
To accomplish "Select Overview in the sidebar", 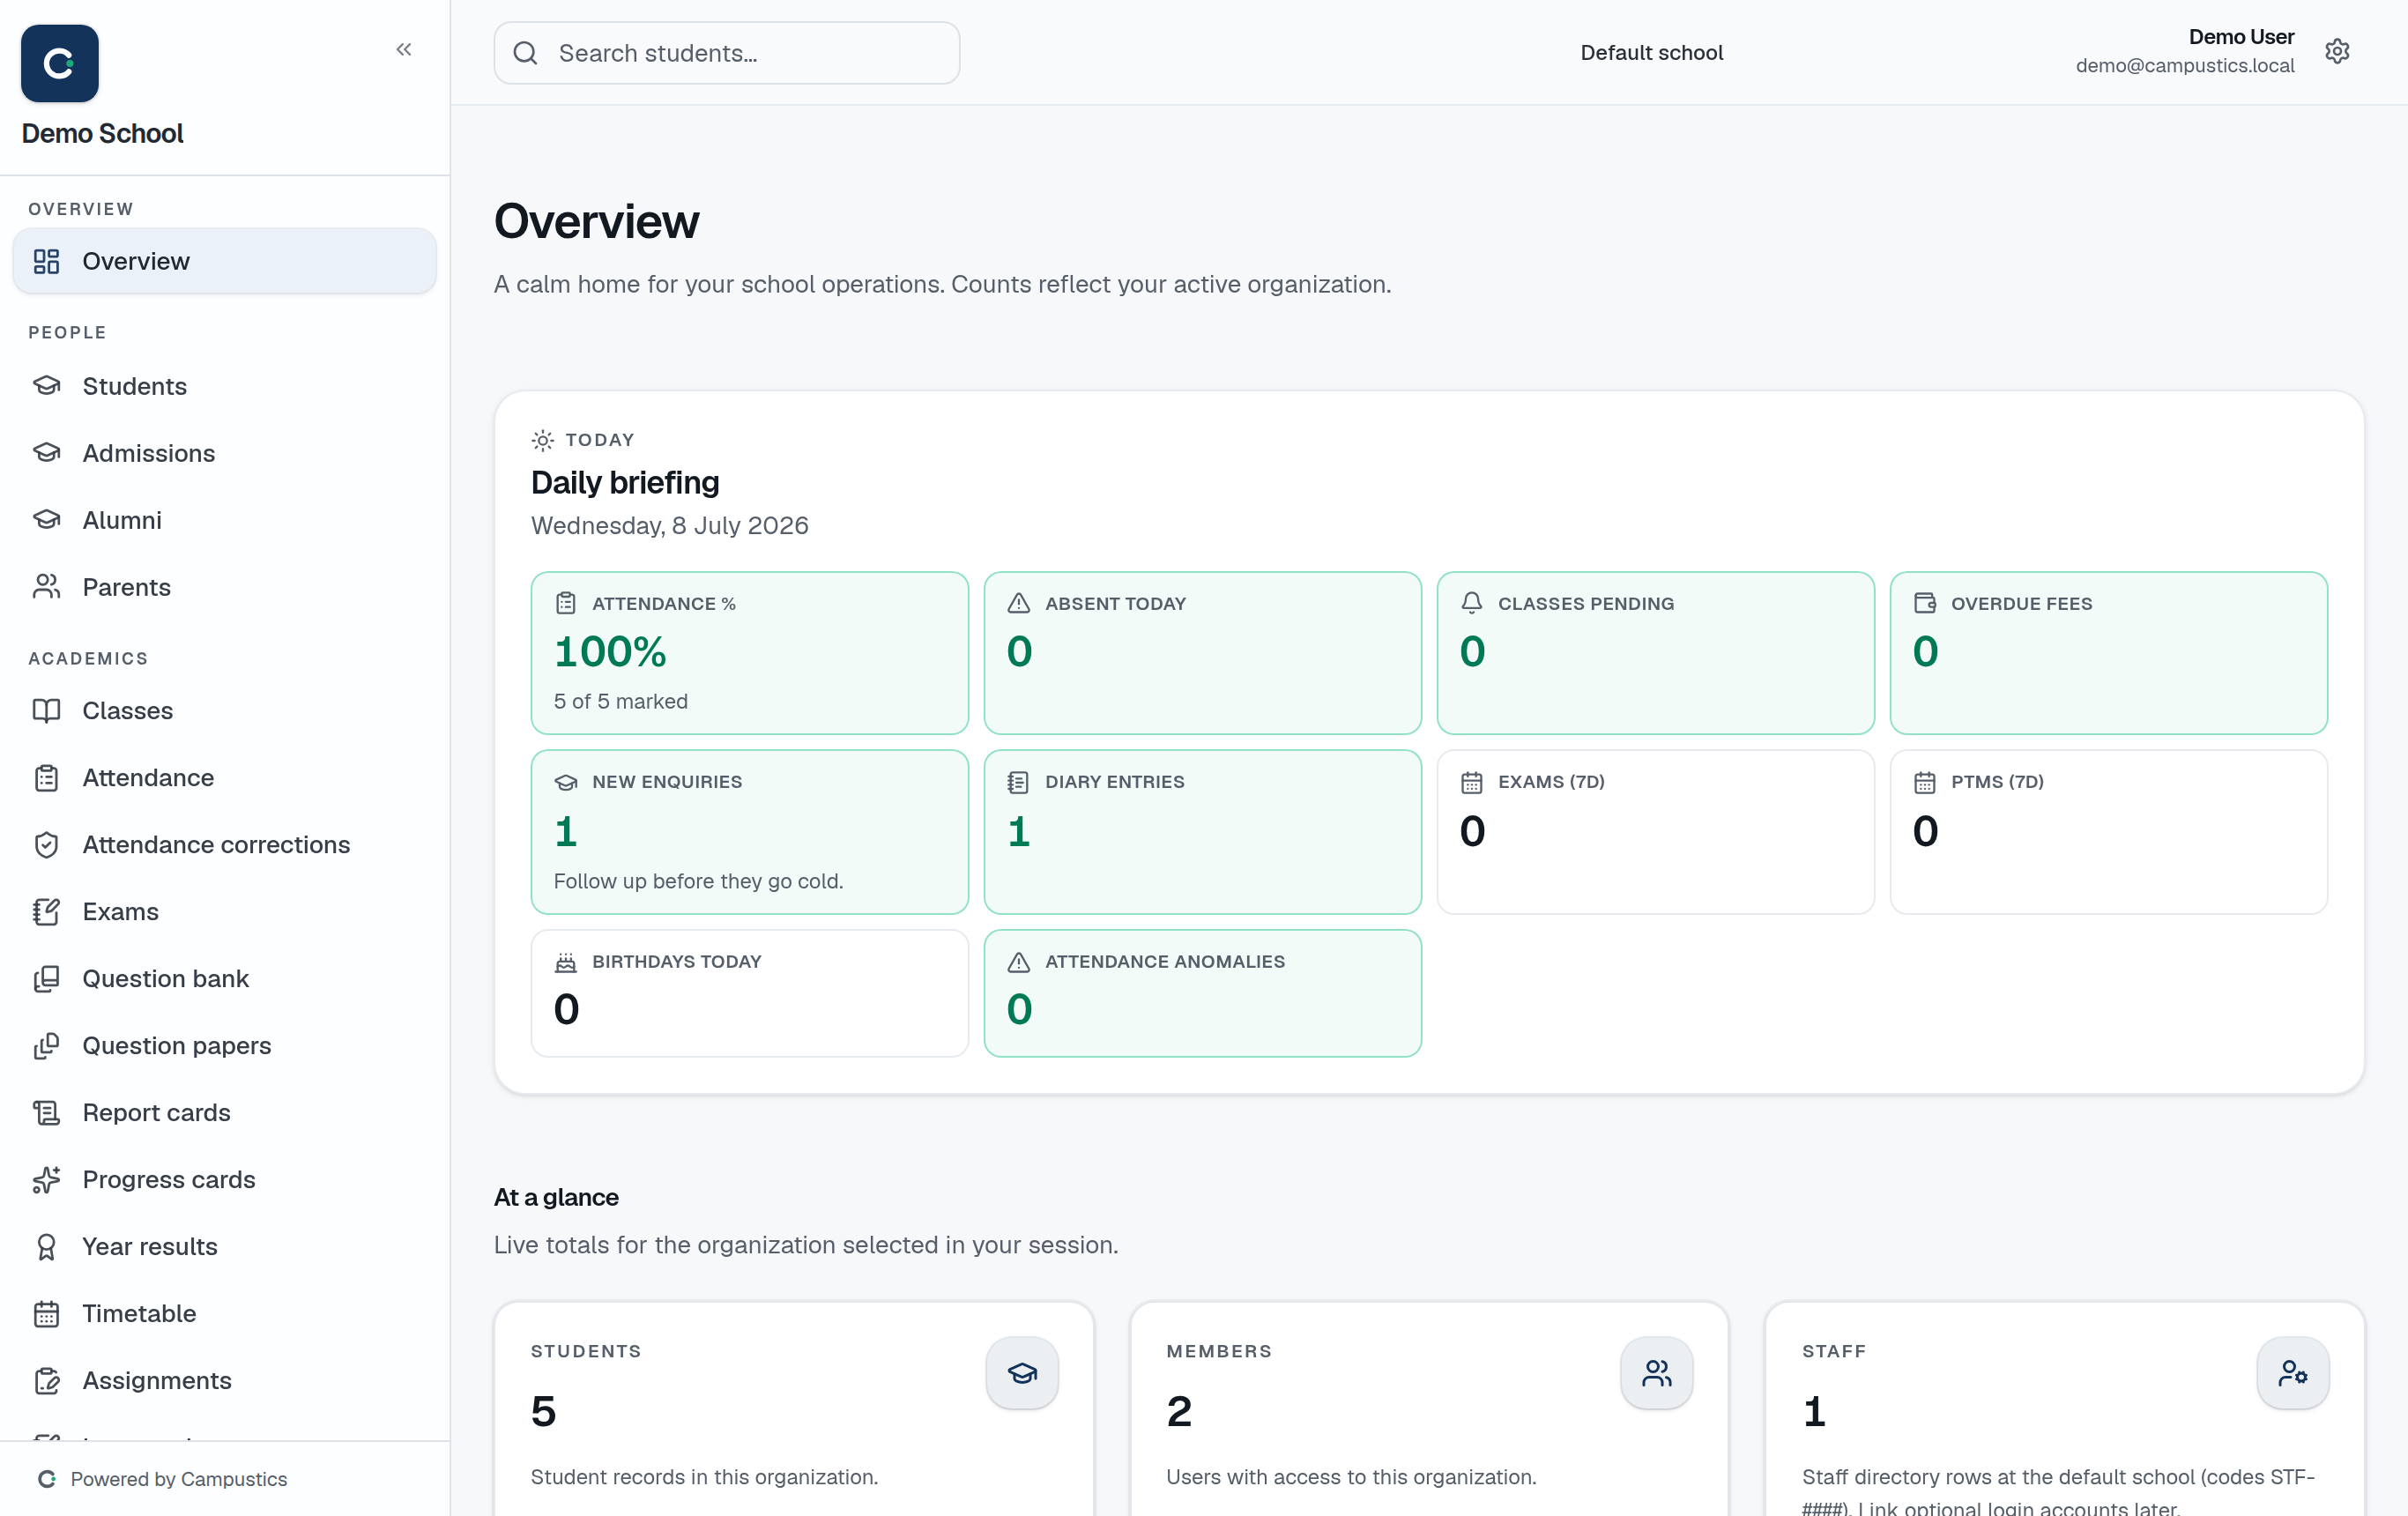I will 224,261.
